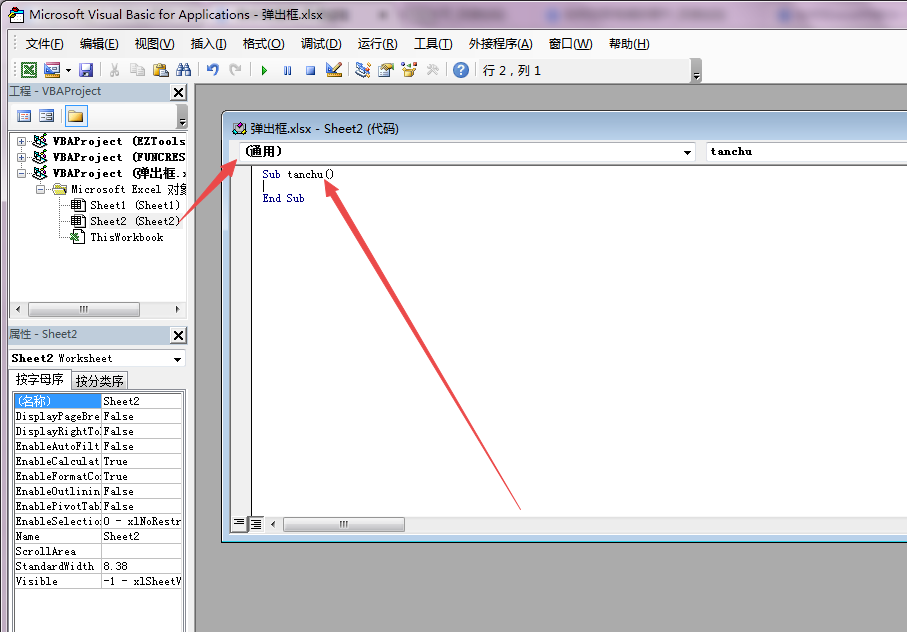Select Sheet2 (Sheet2) in project tree
907x632 pixels.
pyautogui.click(x=125, y=221)
